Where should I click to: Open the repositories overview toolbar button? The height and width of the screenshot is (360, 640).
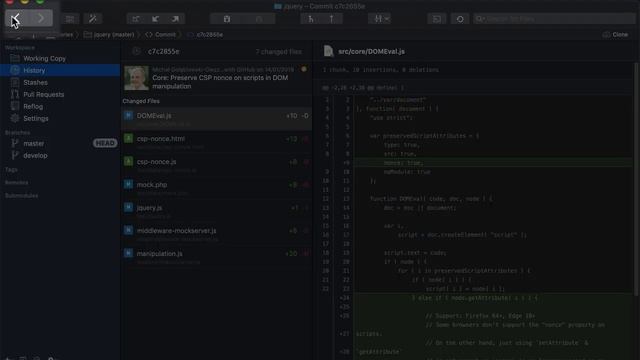[70, 19]
